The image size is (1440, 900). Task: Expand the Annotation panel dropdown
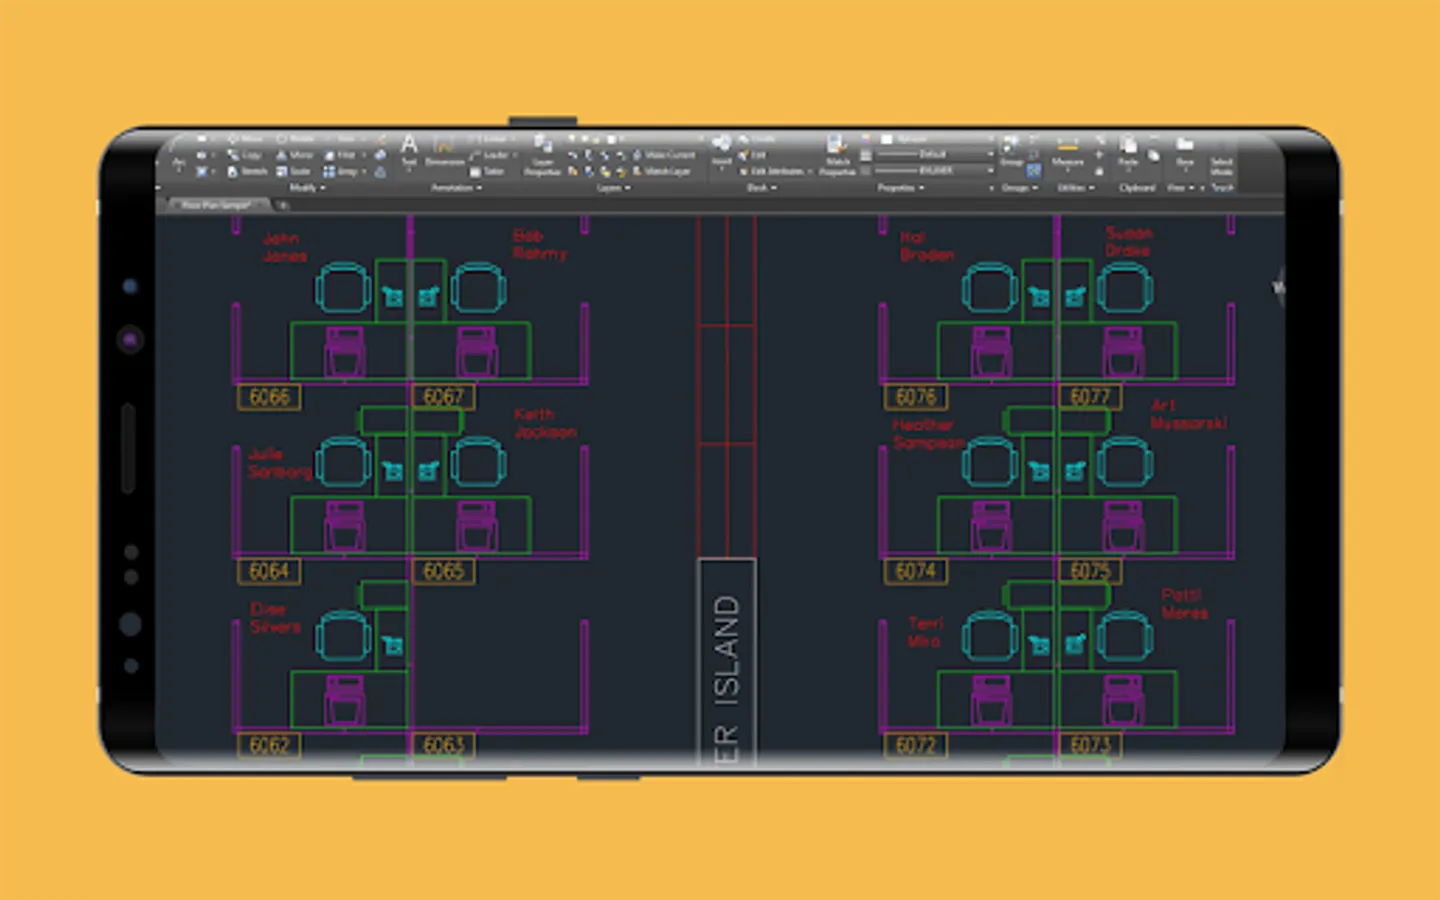456,188
